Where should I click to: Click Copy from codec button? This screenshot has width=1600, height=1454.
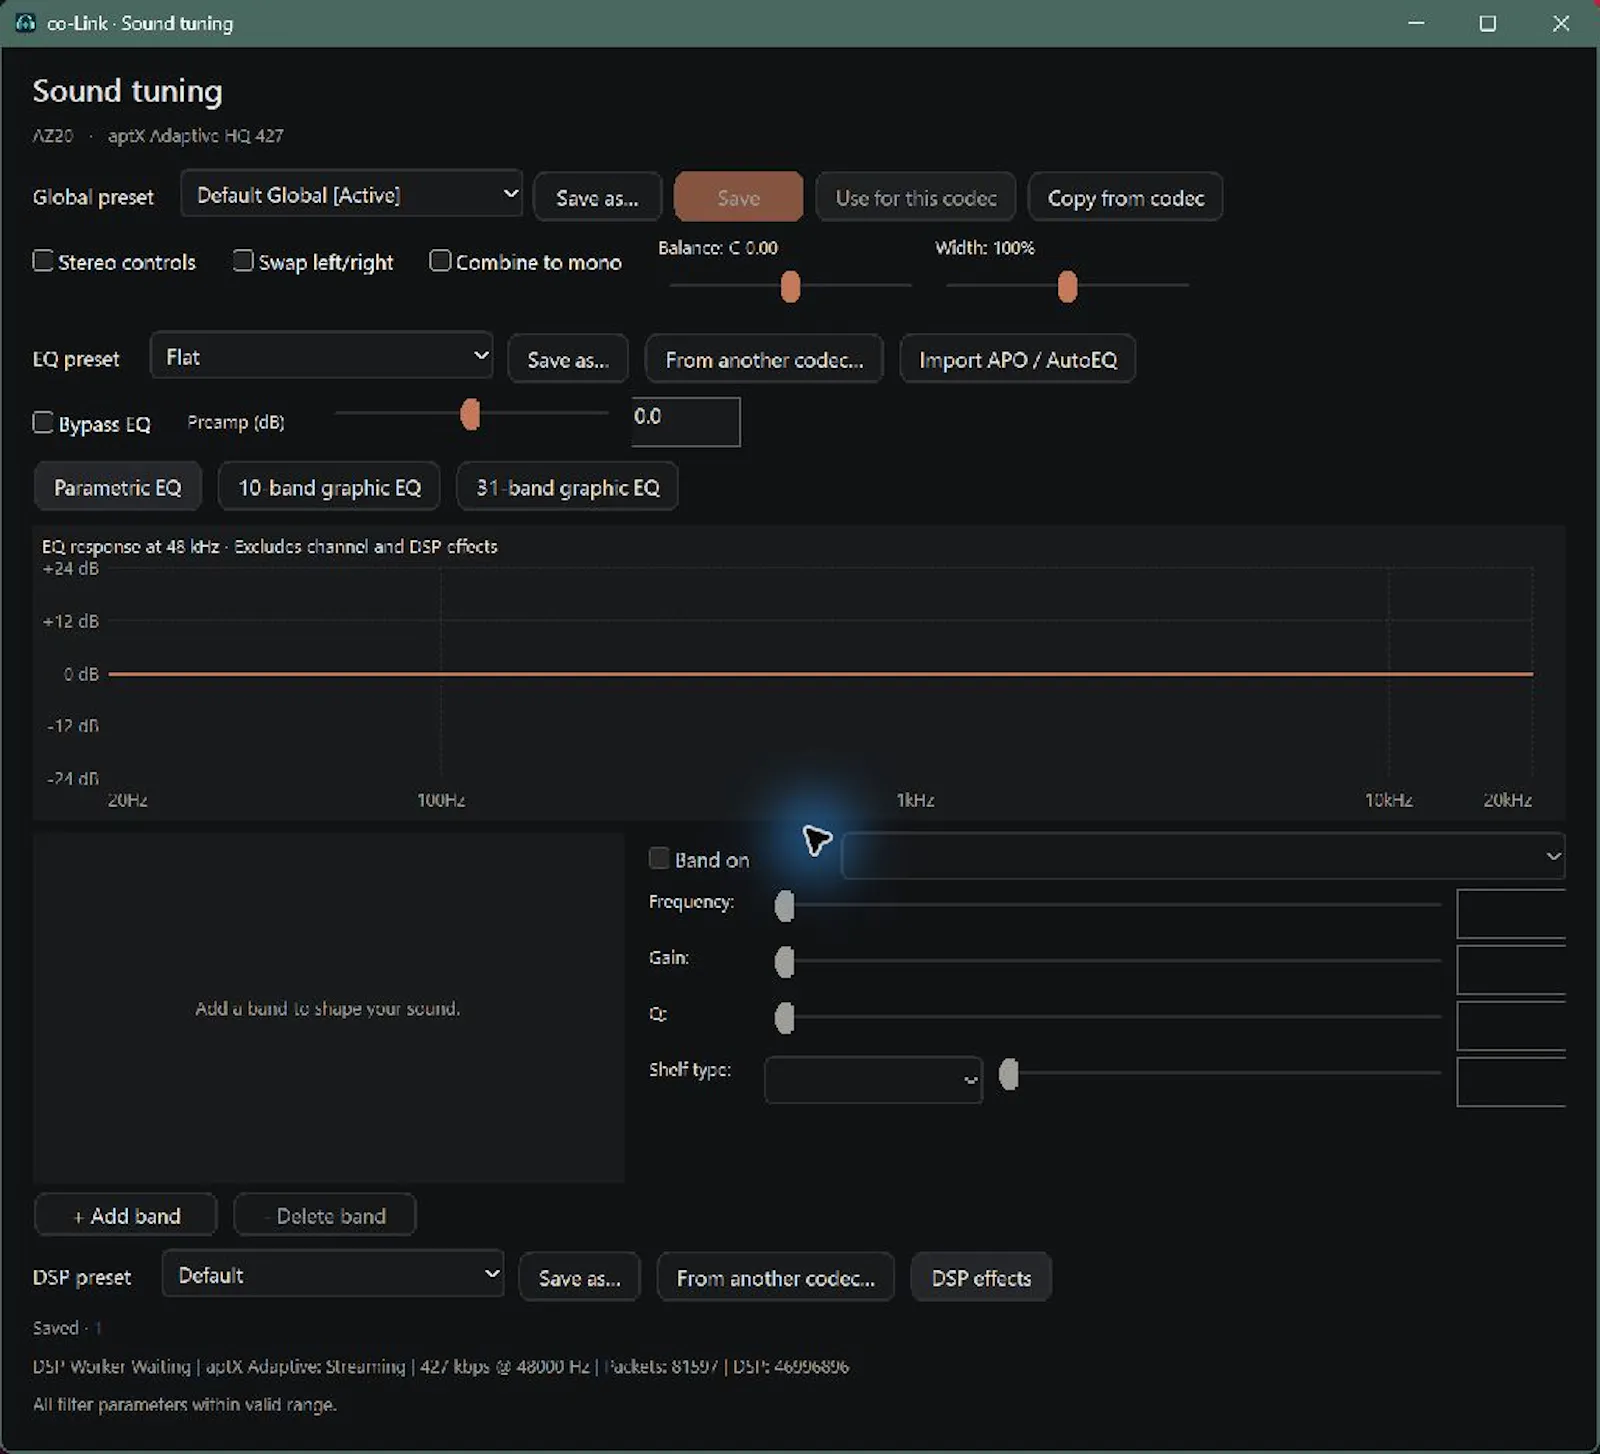pos(1126,197)
